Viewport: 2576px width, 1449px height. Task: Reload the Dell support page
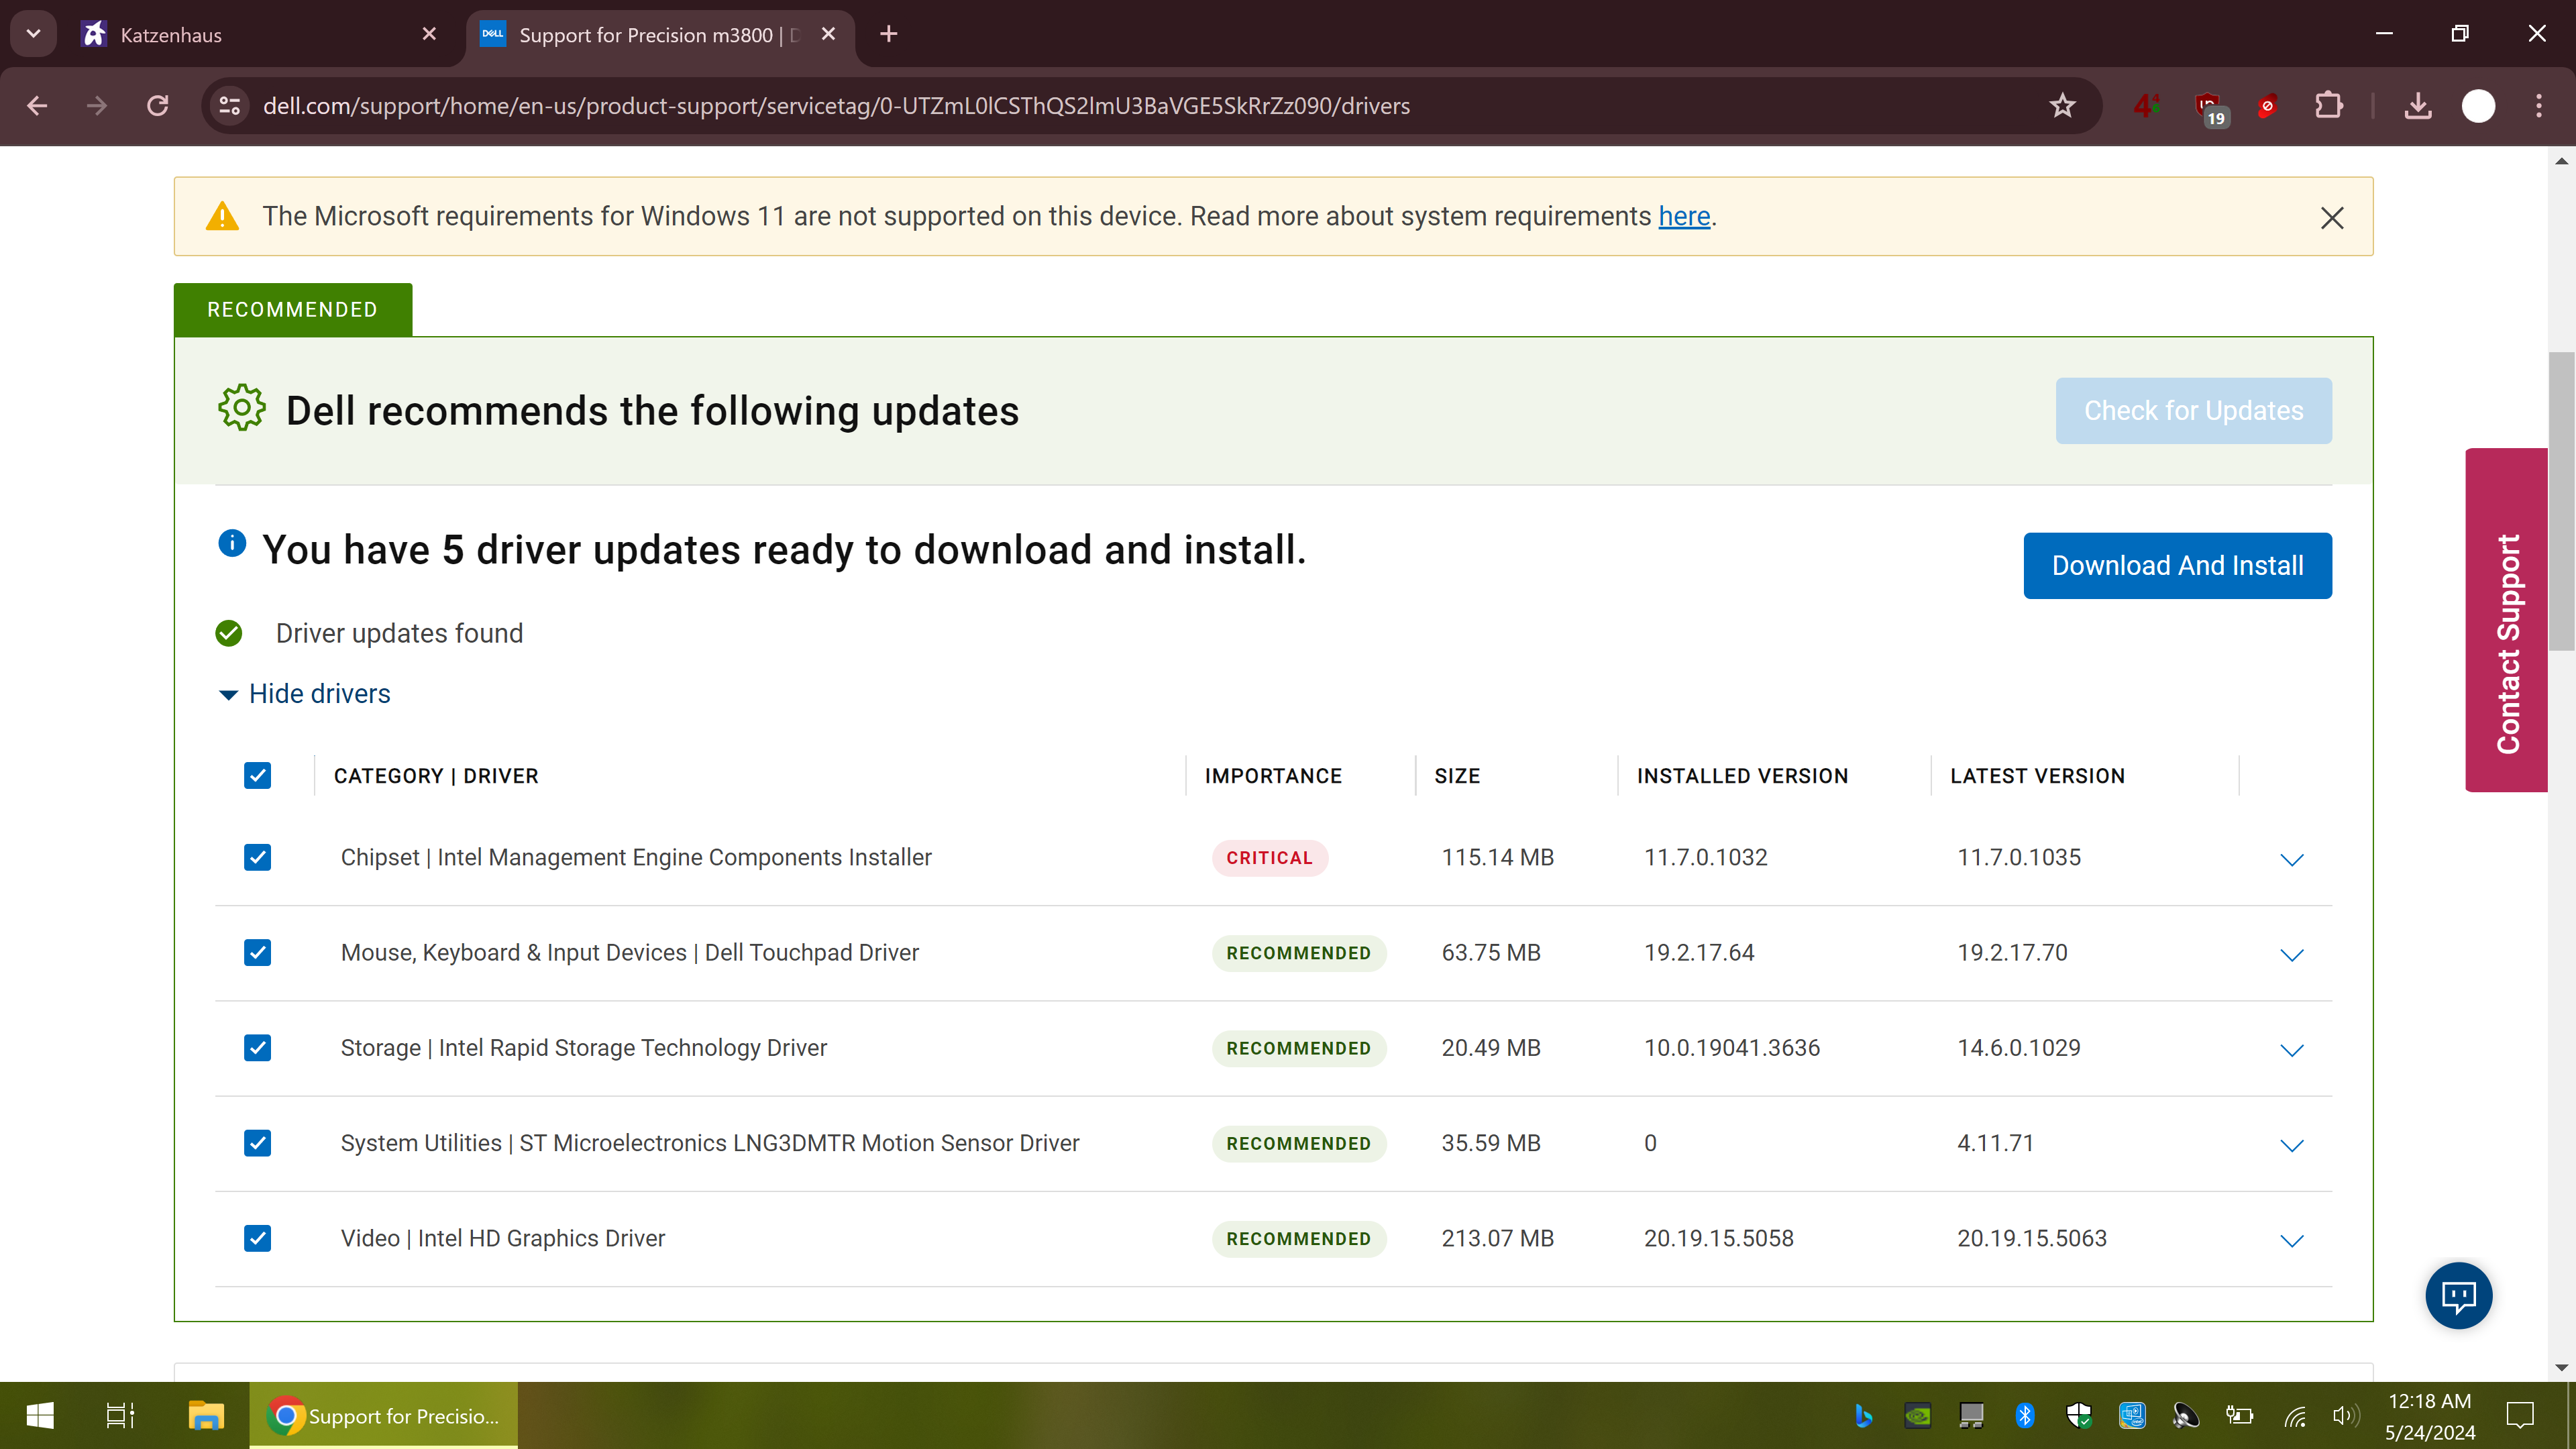click(x=158, y=106)
